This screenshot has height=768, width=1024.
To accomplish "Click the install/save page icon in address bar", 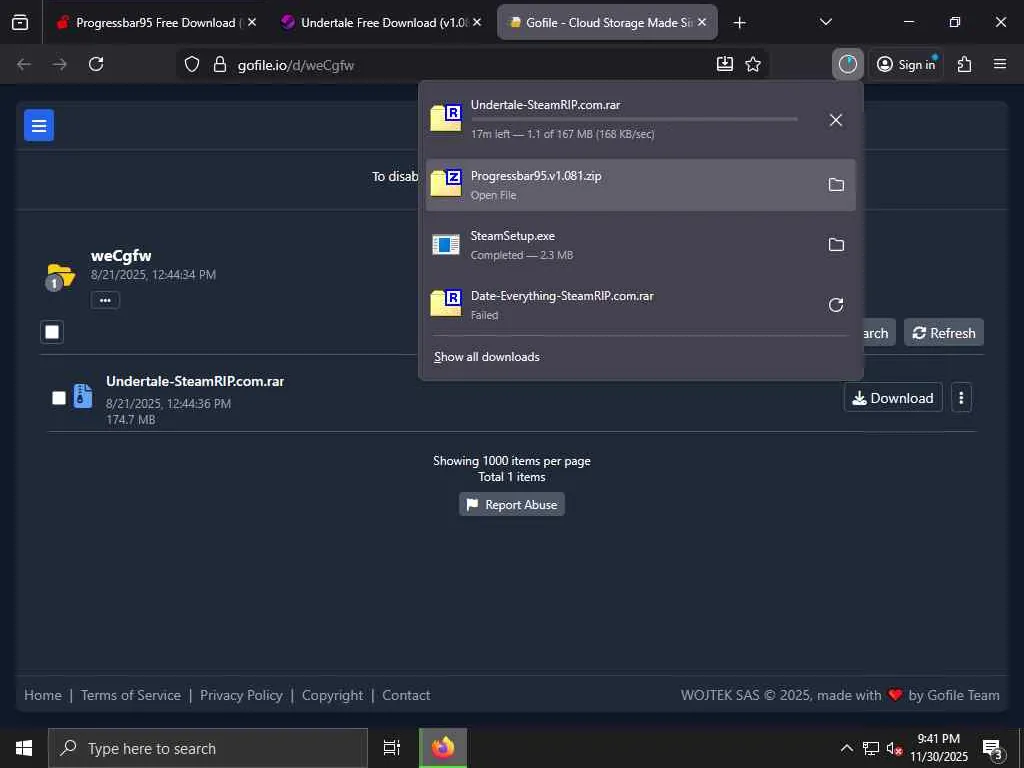I will [x=725, y=64].
